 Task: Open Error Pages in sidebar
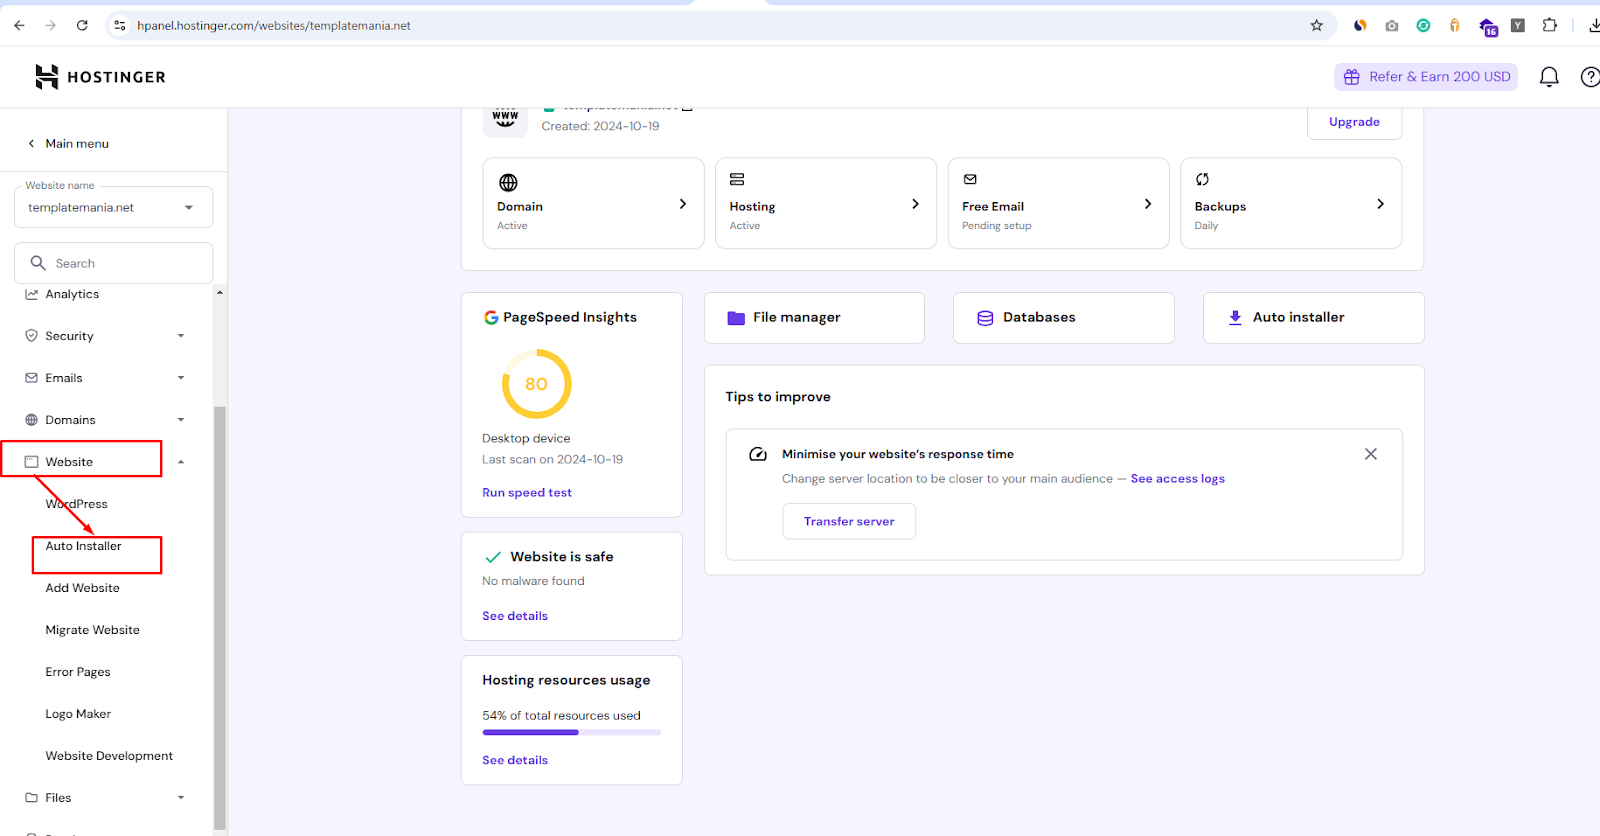[x=78, y=672]
